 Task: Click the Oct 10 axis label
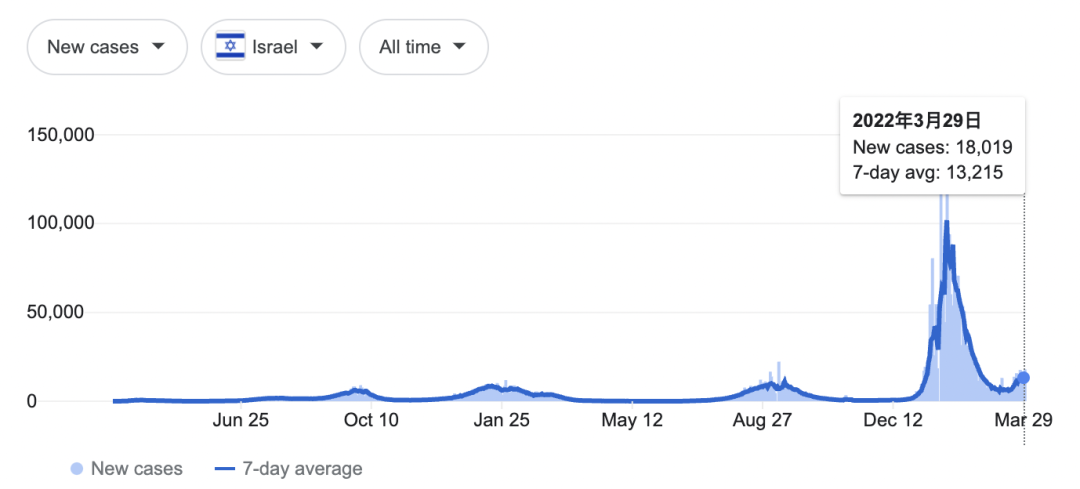tap(371, 420)
